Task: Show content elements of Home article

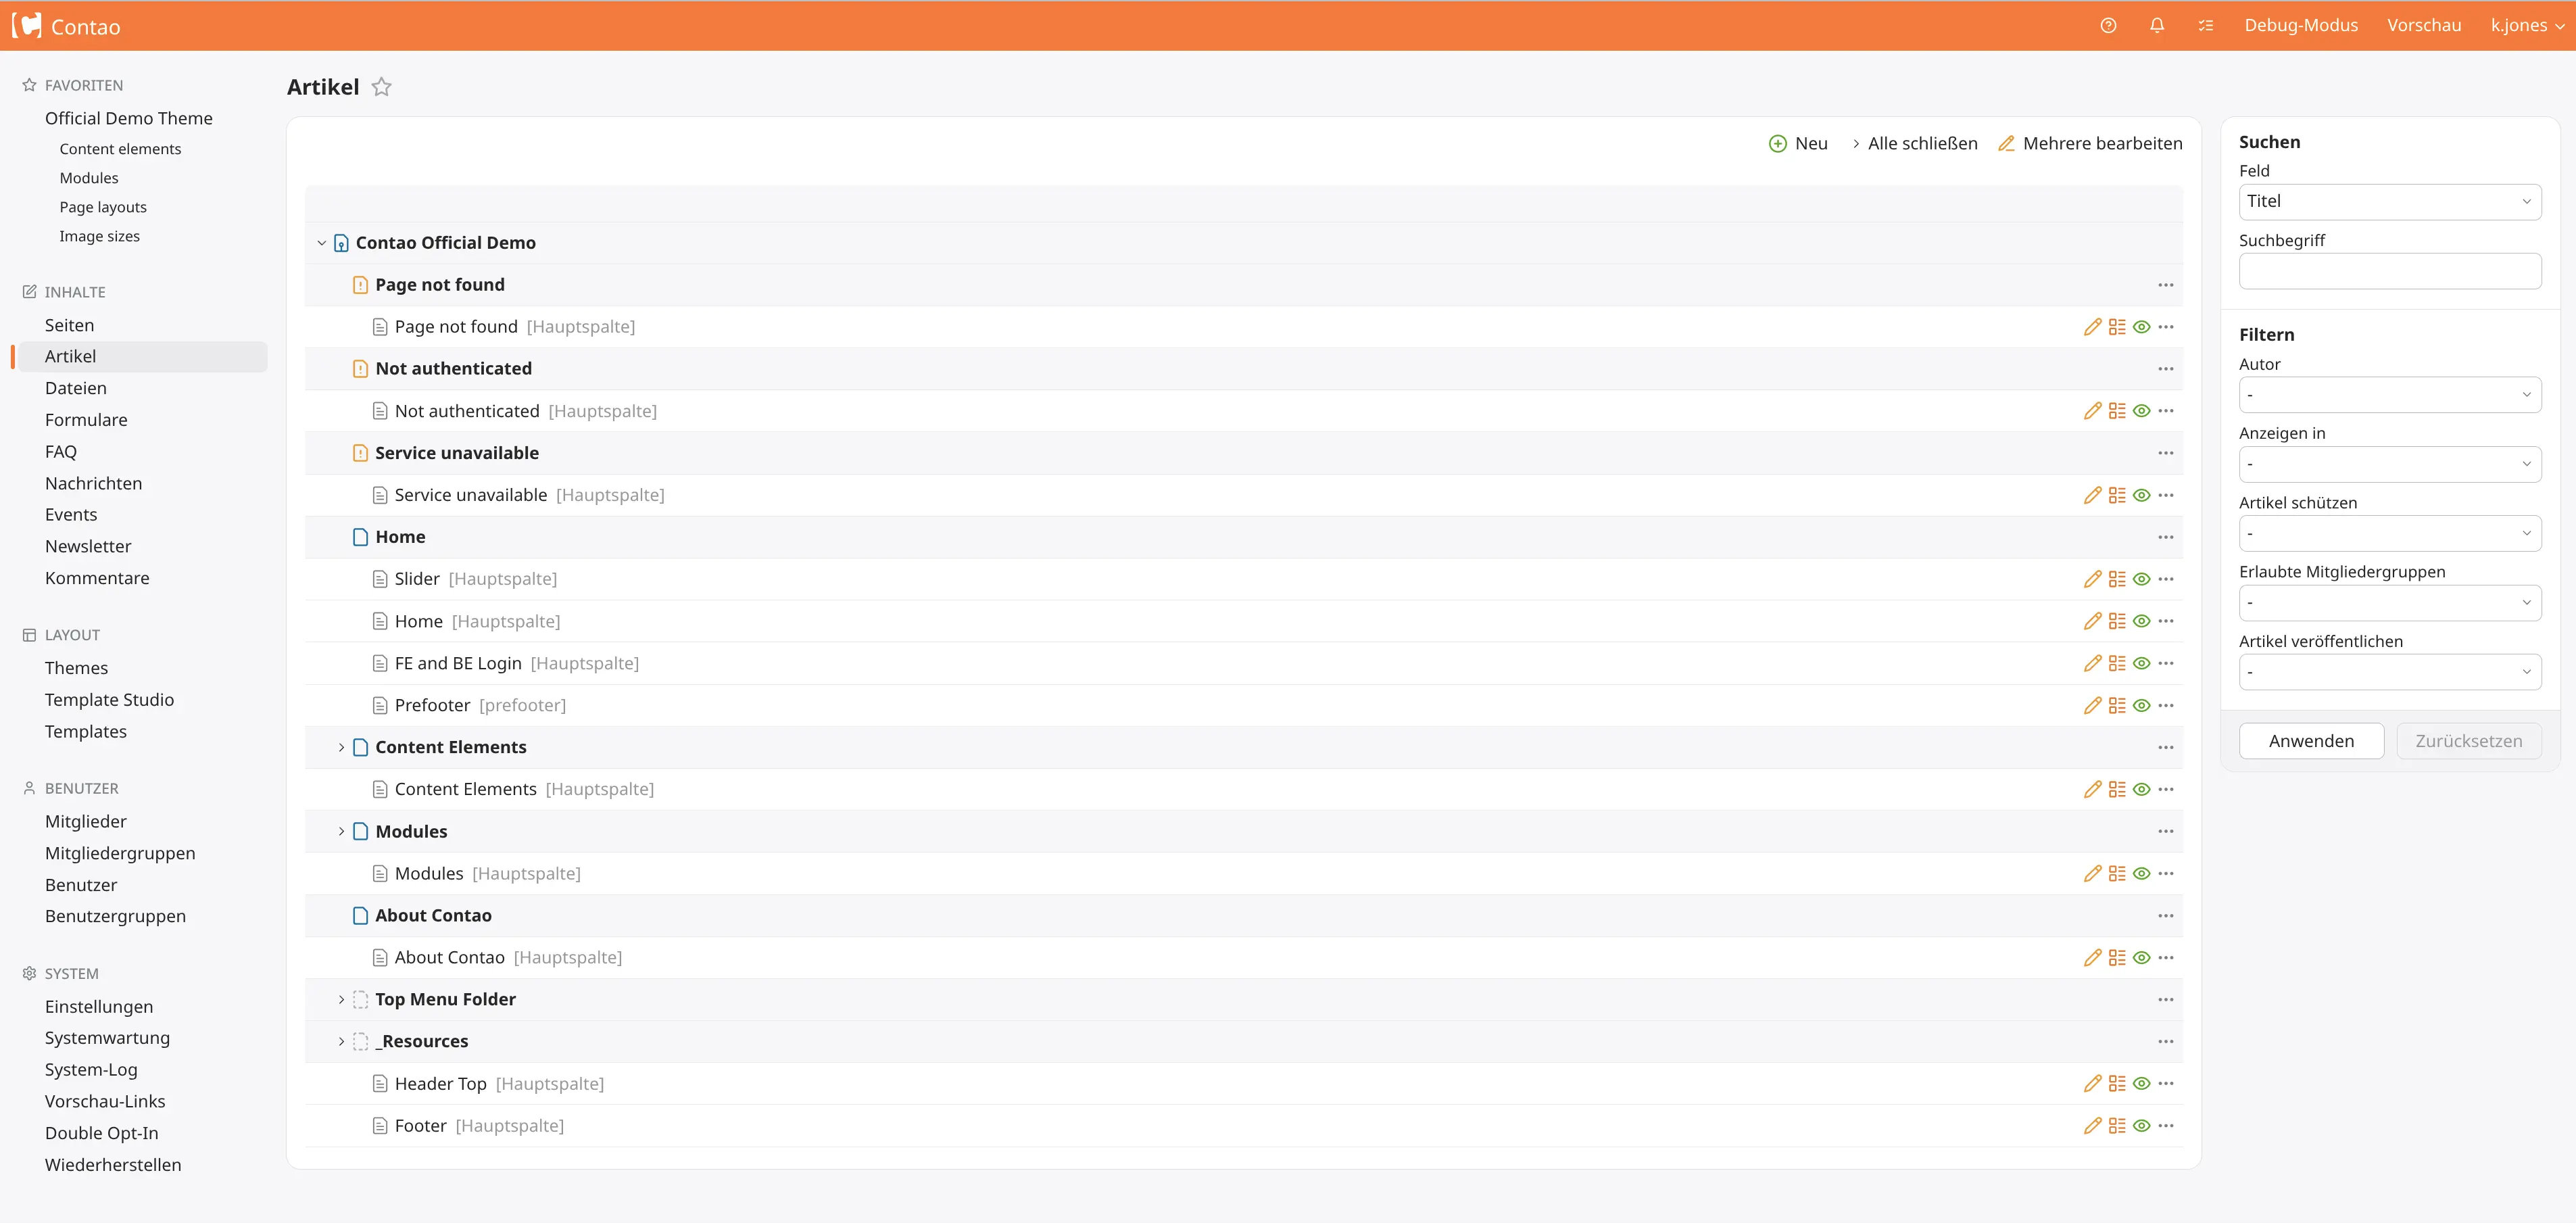Action: click(x=2117, y=621)
